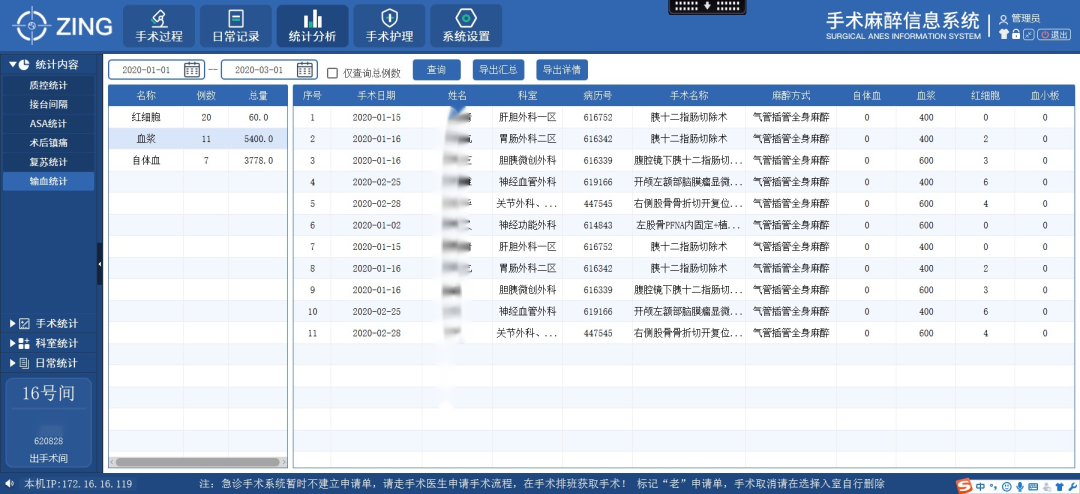Viewport: 1080px width, 494px height.
Task: Click the ZING crosshair logo icon
Action: [x=32, y=26]
